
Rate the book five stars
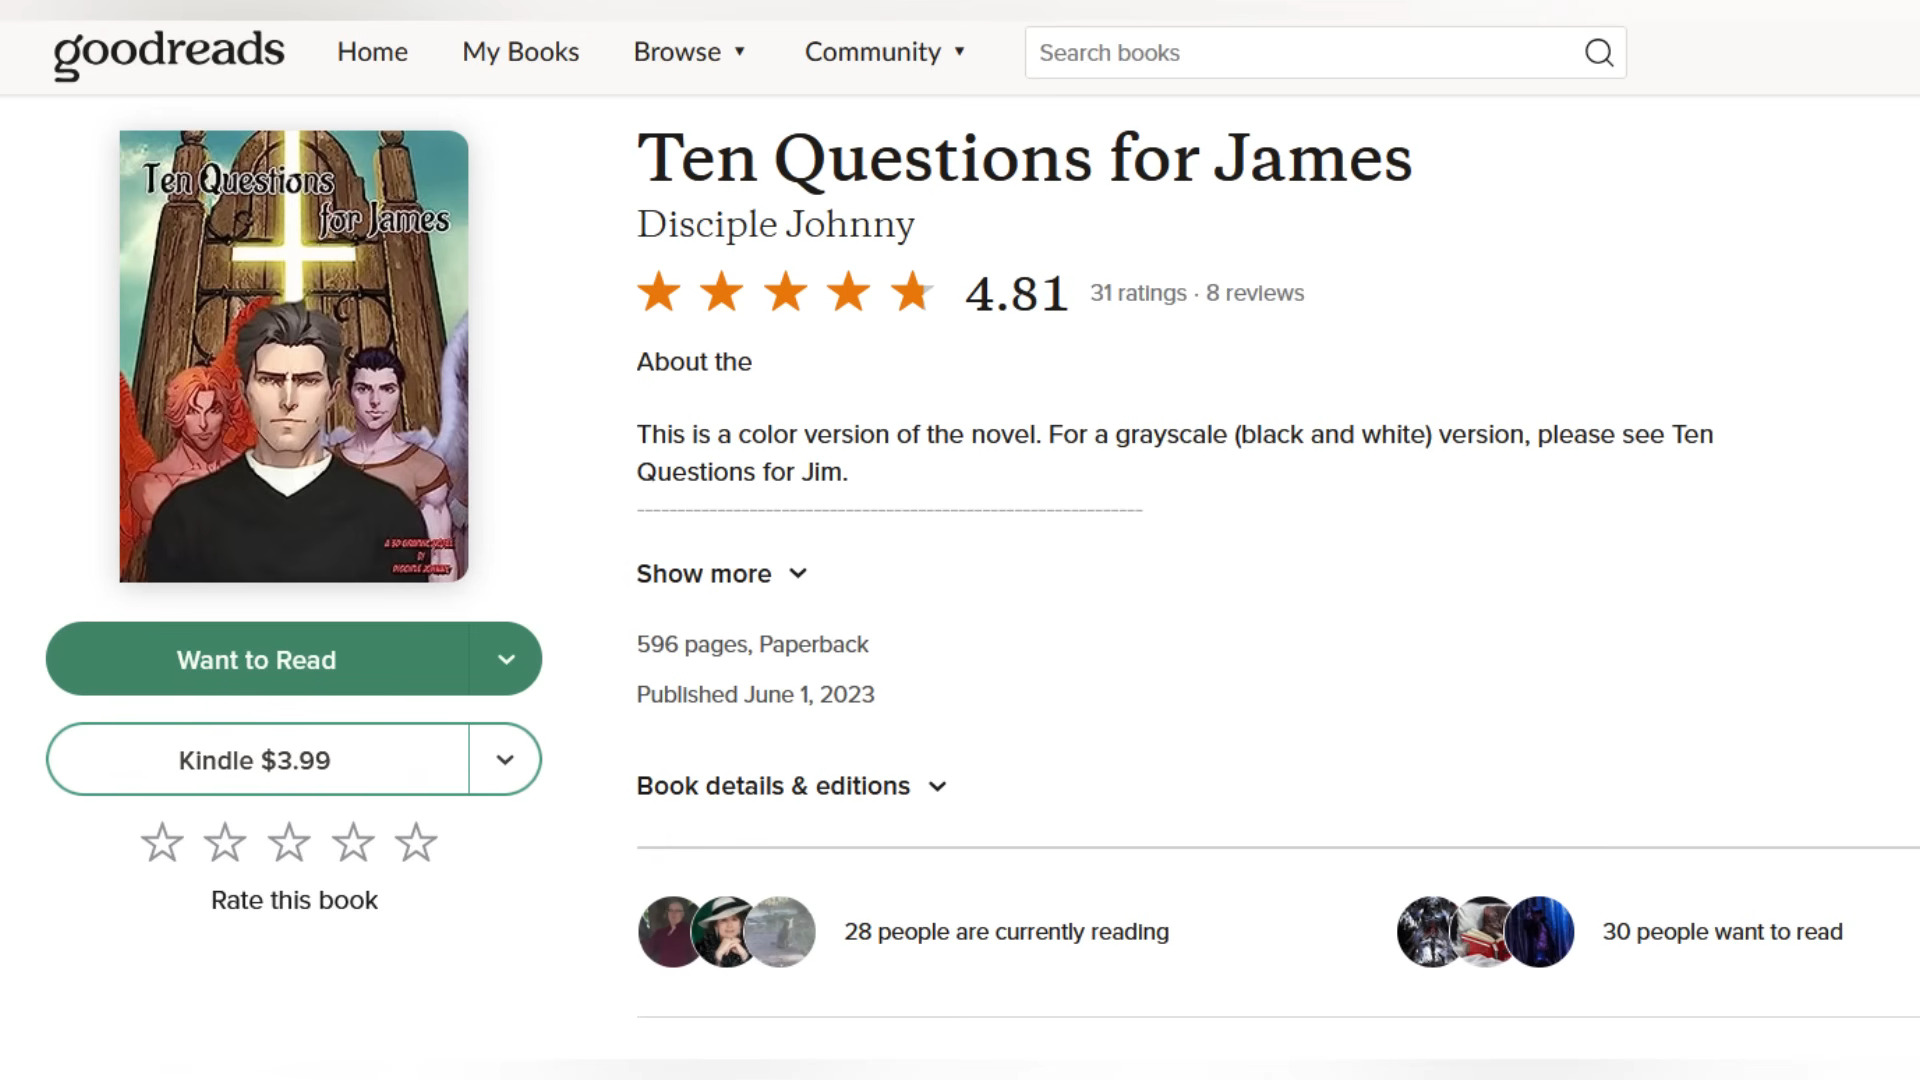coord(416,843)
